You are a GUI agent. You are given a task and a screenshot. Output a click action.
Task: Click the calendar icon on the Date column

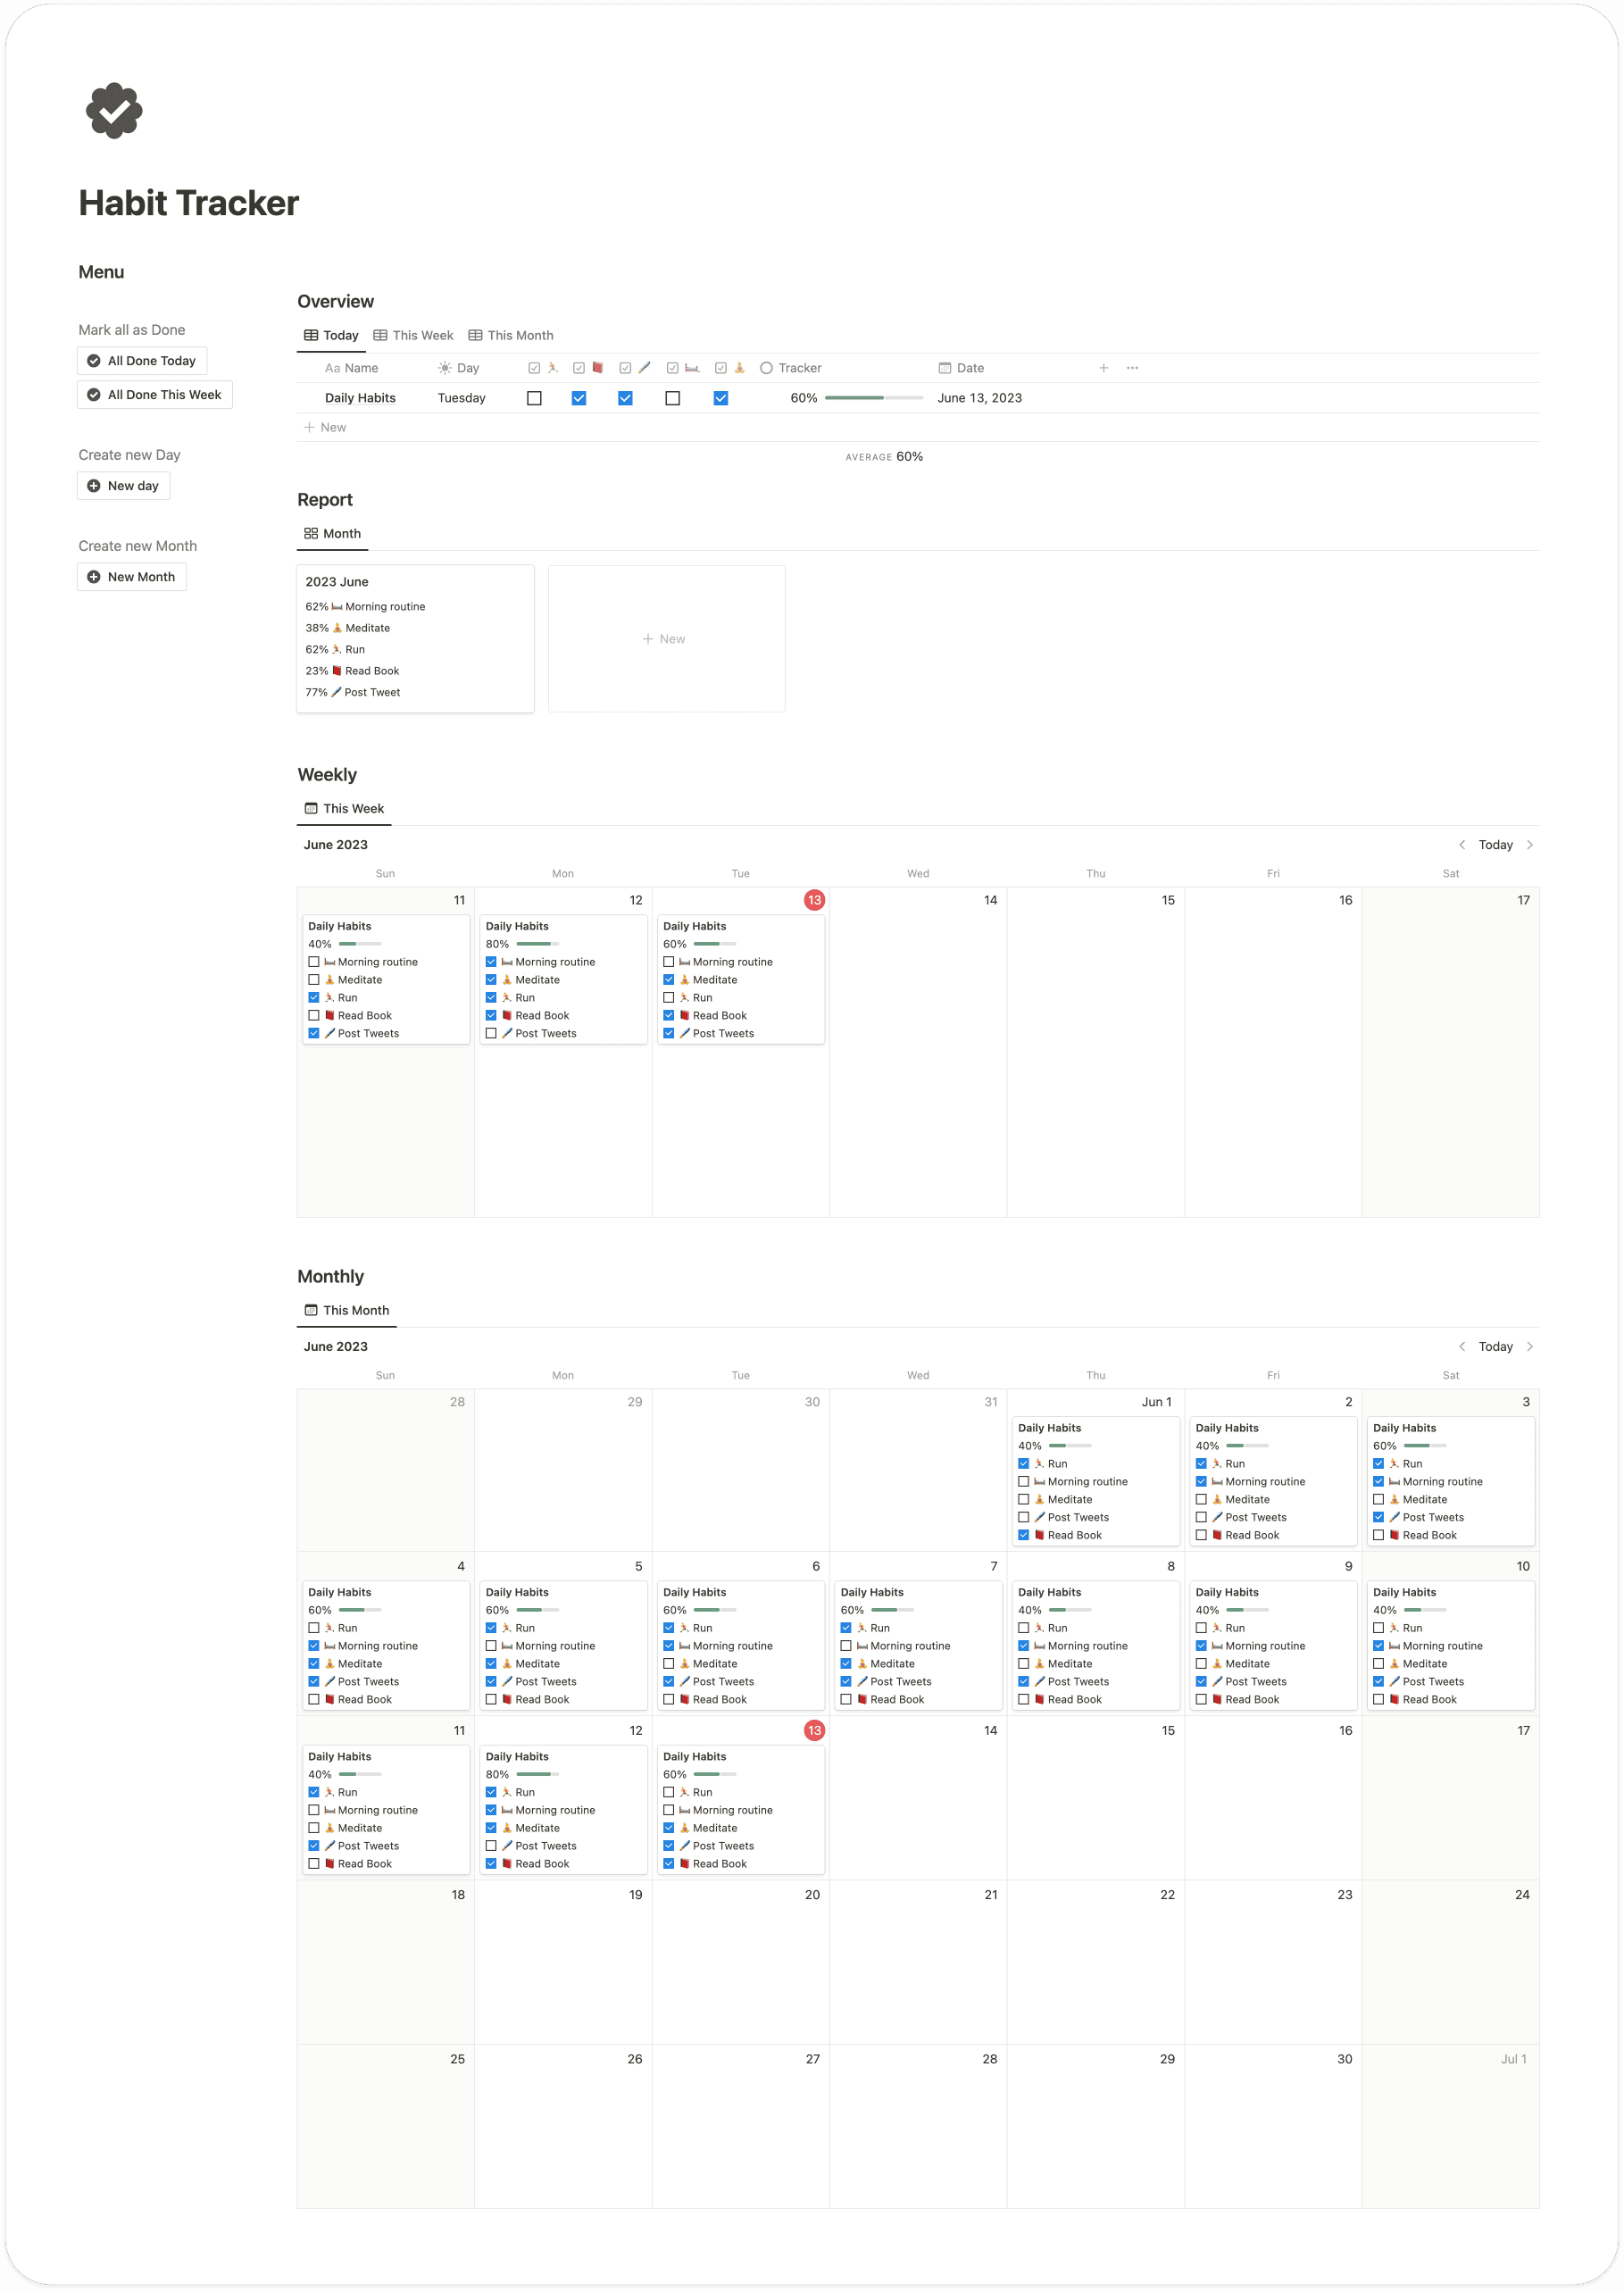click(x=945, y=368)
